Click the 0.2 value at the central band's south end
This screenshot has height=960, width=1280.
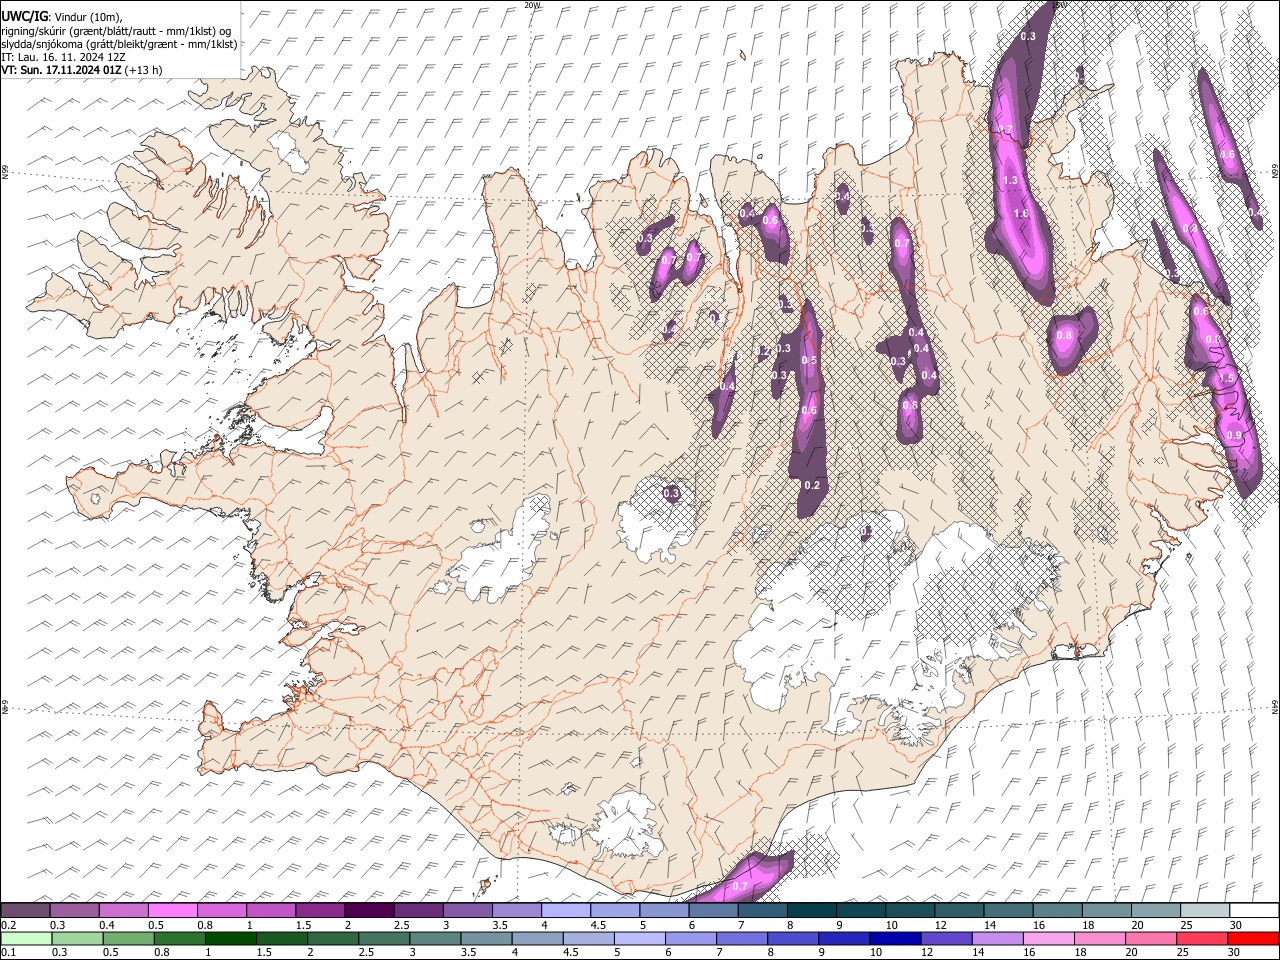(812, 486)
